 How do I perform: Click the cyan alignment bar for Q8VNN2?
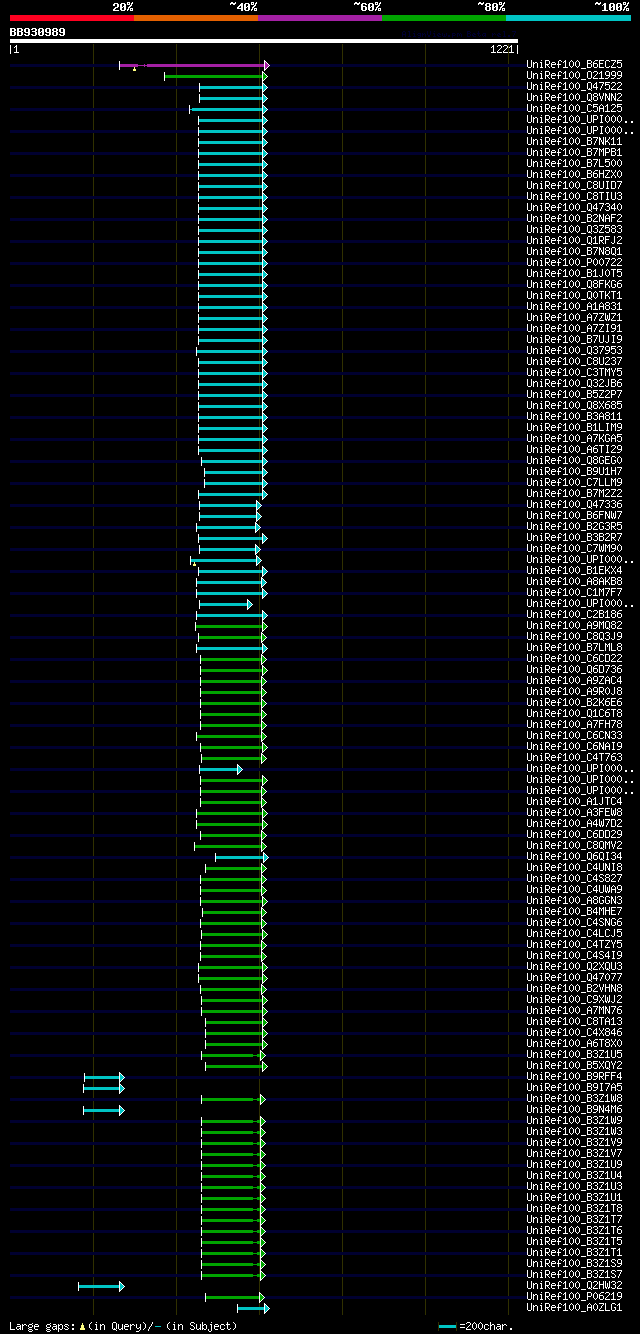[x=231, y=98]
